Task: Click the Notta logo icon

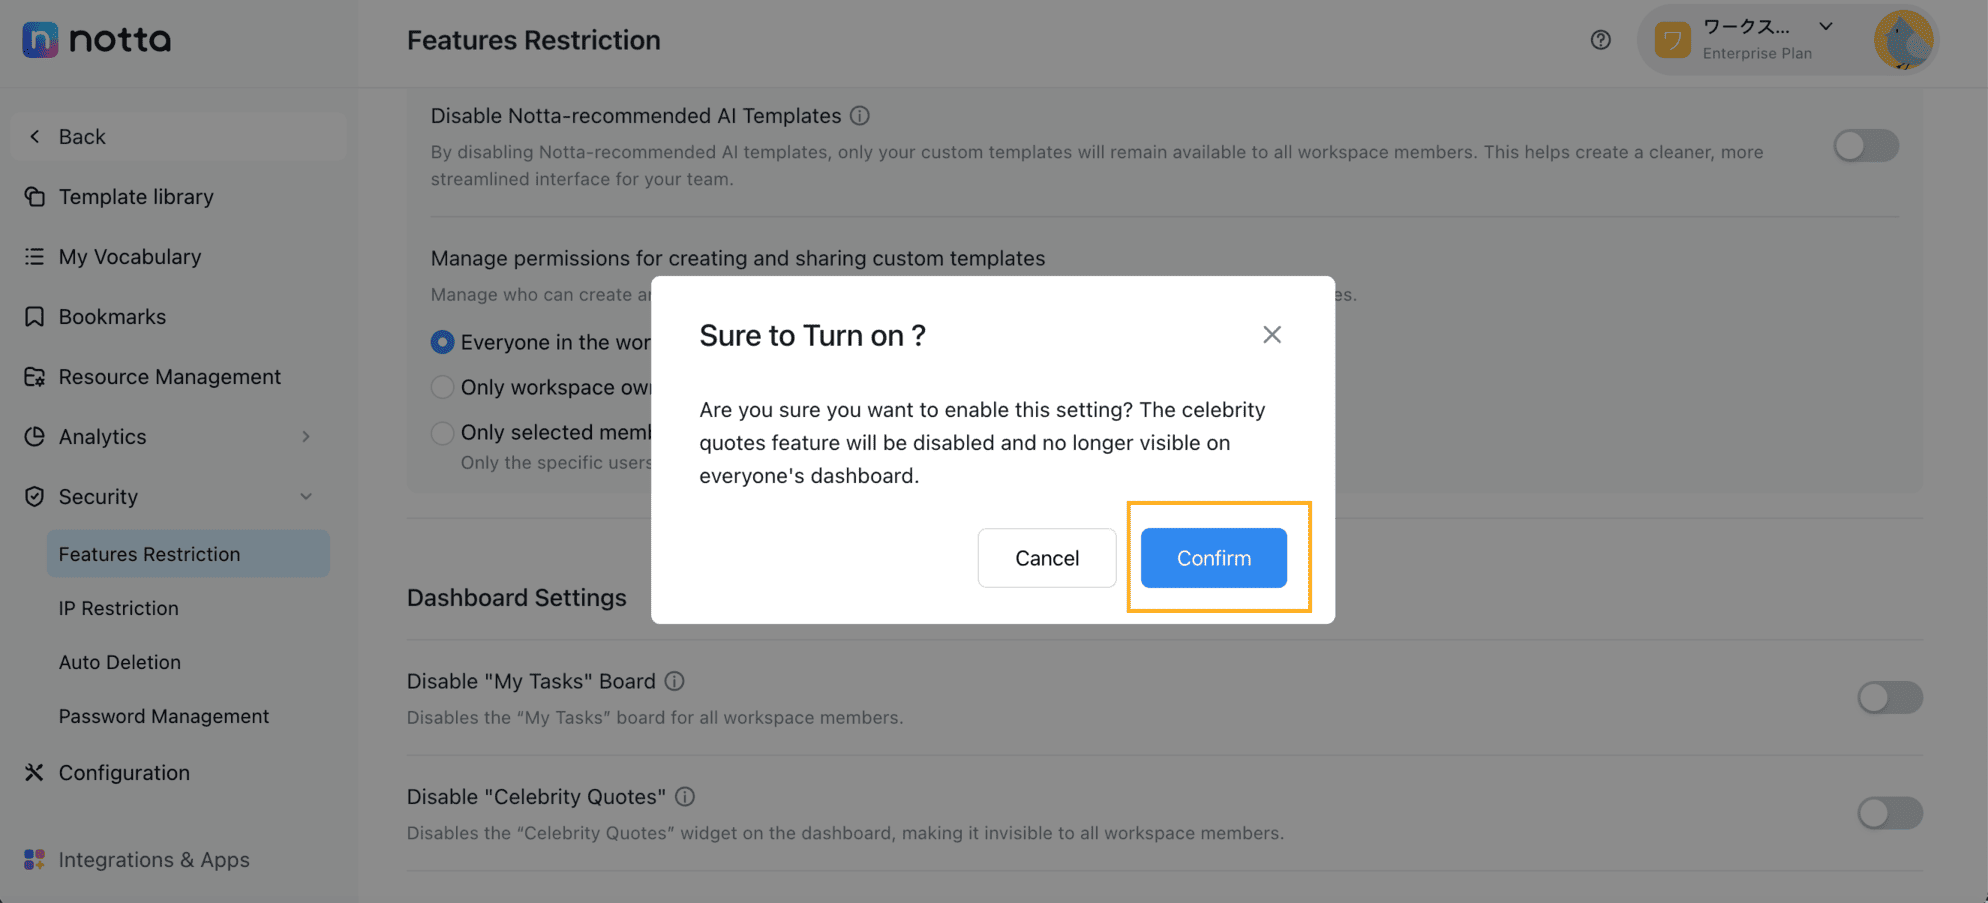Action: click(40, 40)
